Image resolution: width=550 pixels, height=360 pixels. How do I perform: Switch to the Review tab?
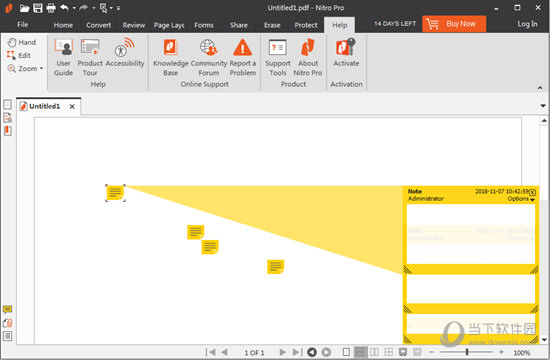click(134, 25)
